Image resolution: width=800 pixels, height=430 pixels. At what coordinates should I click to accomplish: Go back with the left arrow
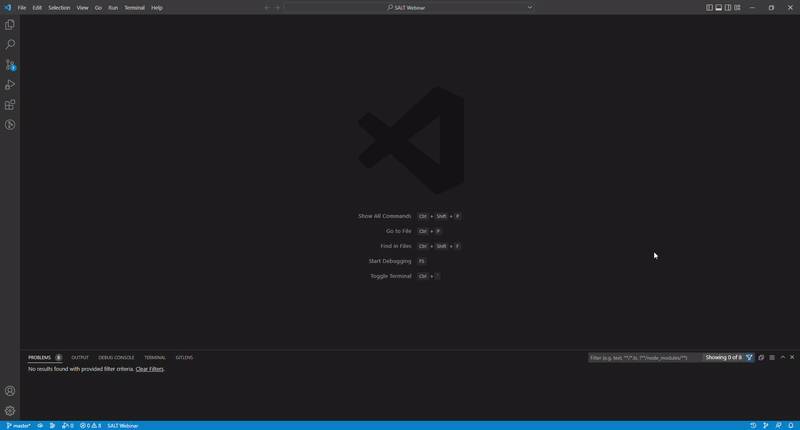point(267,8)
